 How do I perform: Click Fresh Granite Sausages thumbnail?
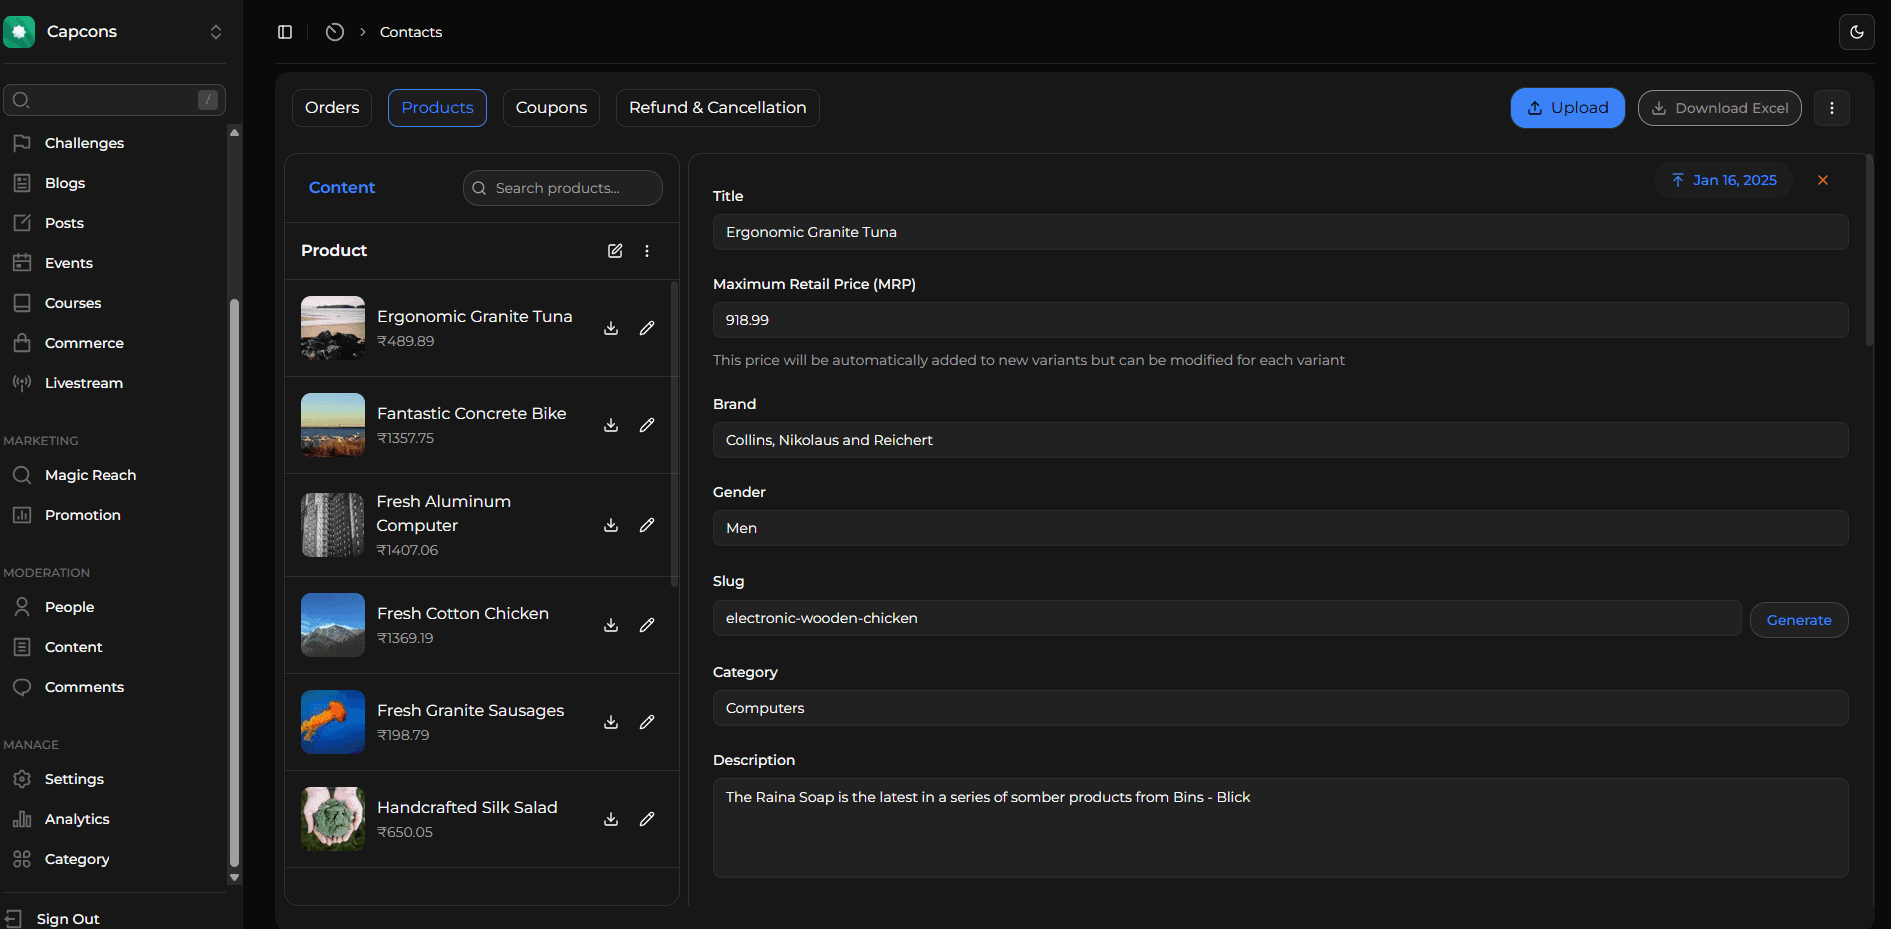point(333,722)
